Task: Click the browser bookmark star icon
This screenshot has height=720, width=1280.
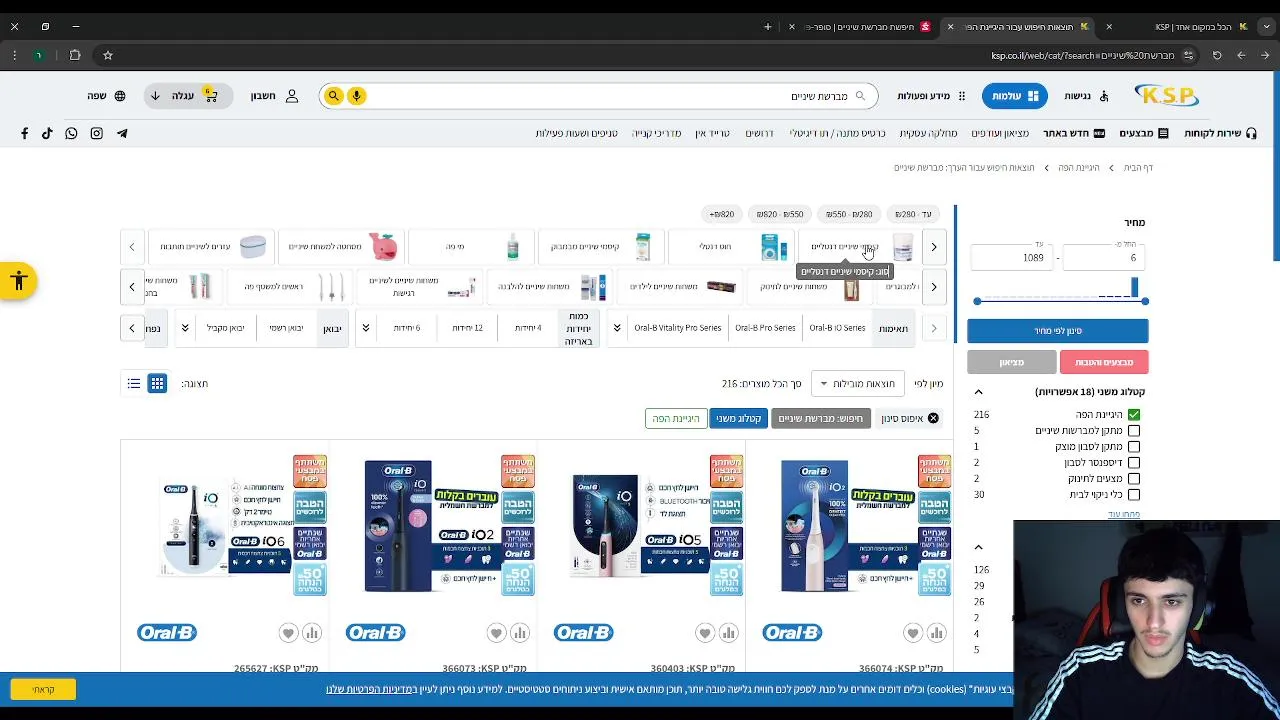Action: (108, 55)
